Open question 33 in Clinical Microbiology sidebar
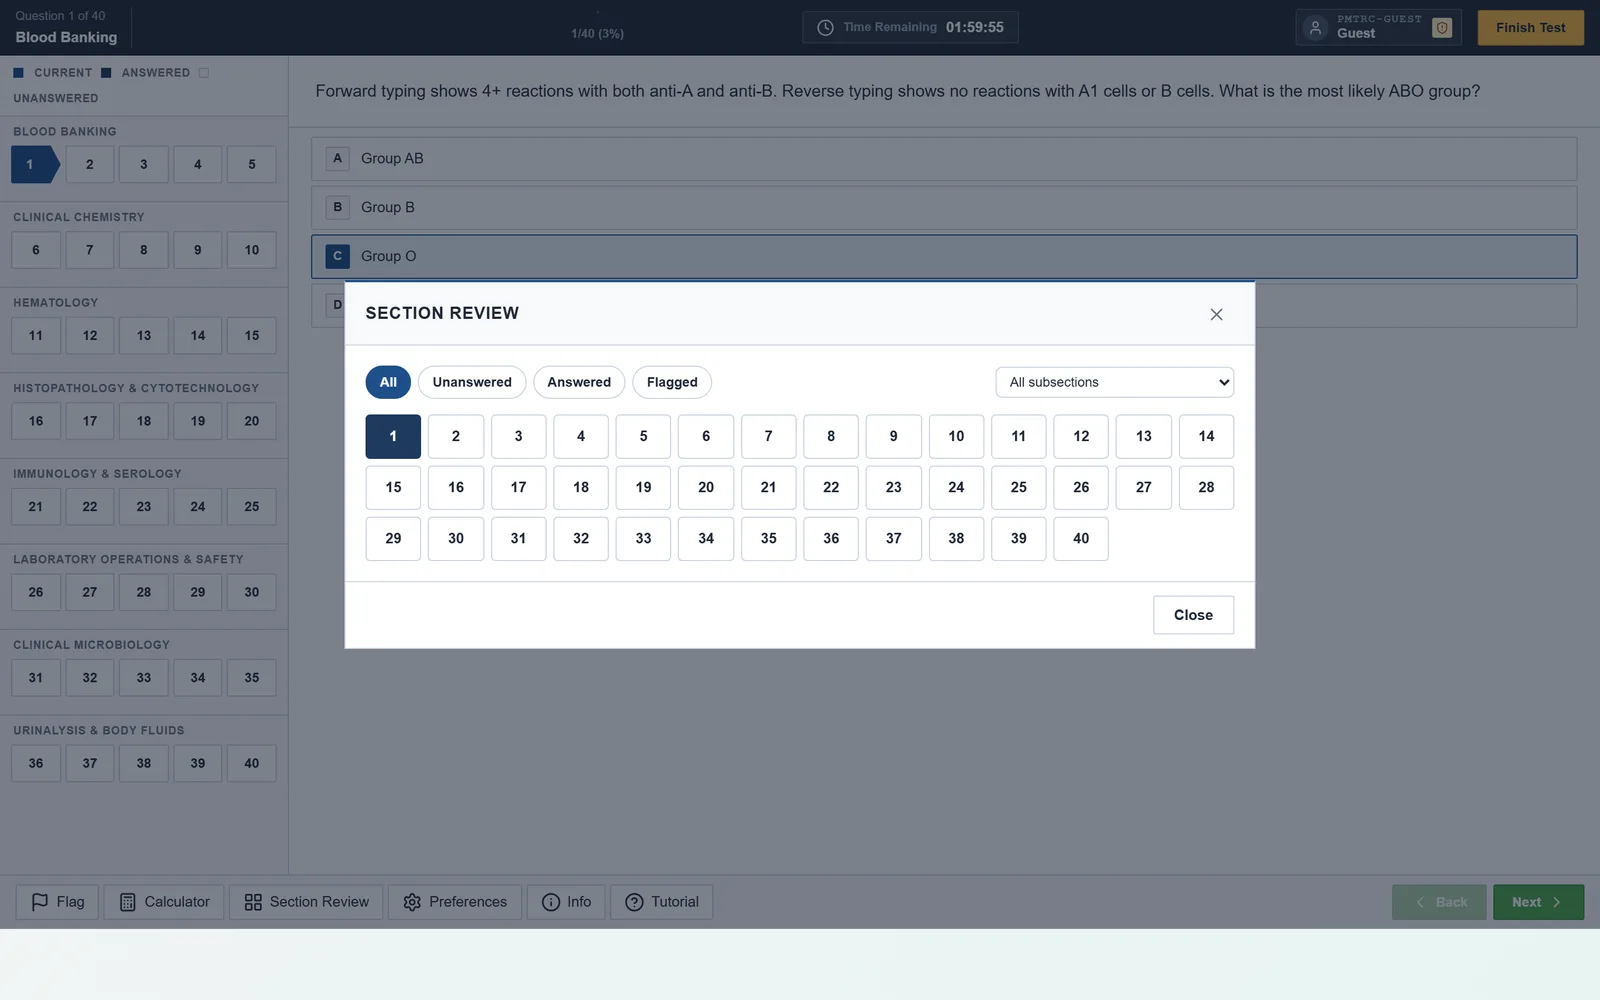The width and height of the screenshot is (1600, 1000). coord(144,677)
